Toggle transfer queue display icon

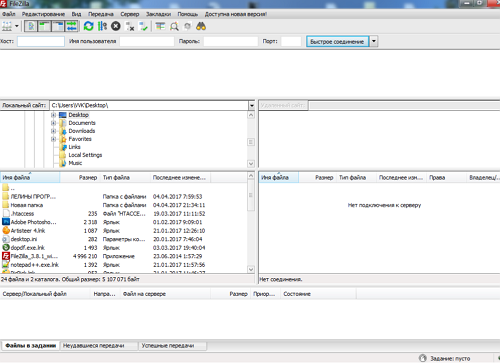[x=71, y=26]
